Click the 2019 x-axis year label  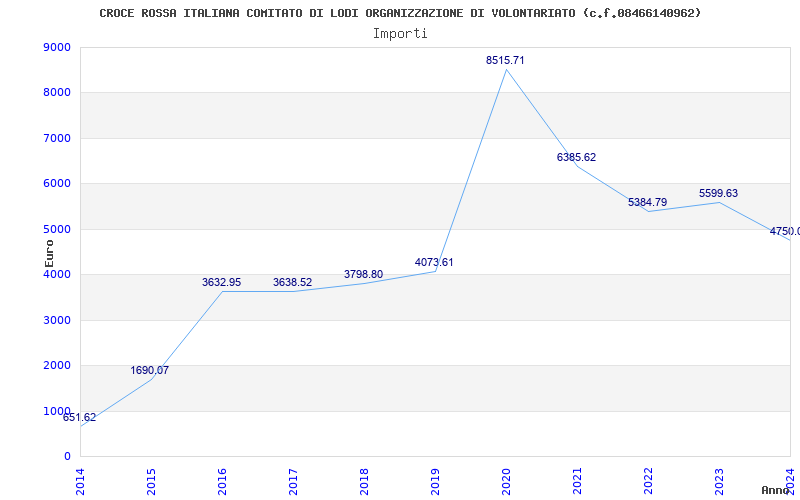(x=435, y=482)
